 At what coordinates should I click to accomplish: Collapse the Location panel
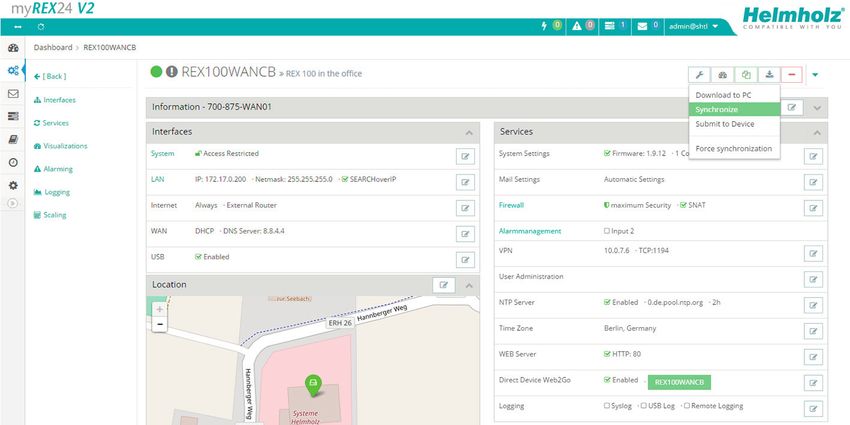pos(469,286)
